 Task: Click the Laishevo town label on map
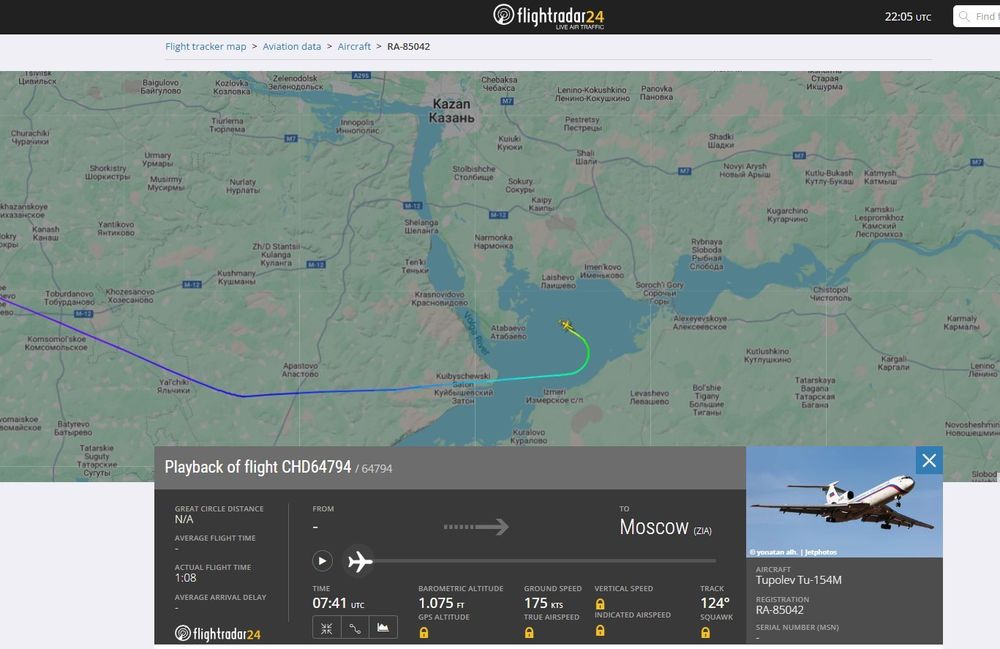[x=558, y=281]
